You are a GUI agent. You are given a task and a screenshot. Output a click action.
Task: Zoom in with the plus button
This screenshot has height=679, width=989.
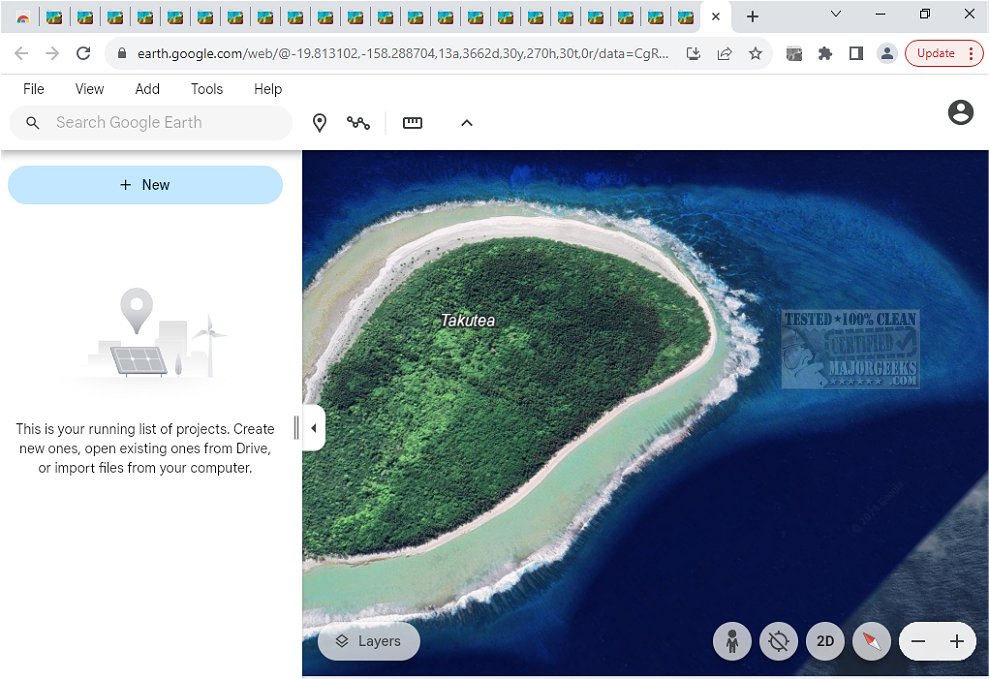(957, 641)
